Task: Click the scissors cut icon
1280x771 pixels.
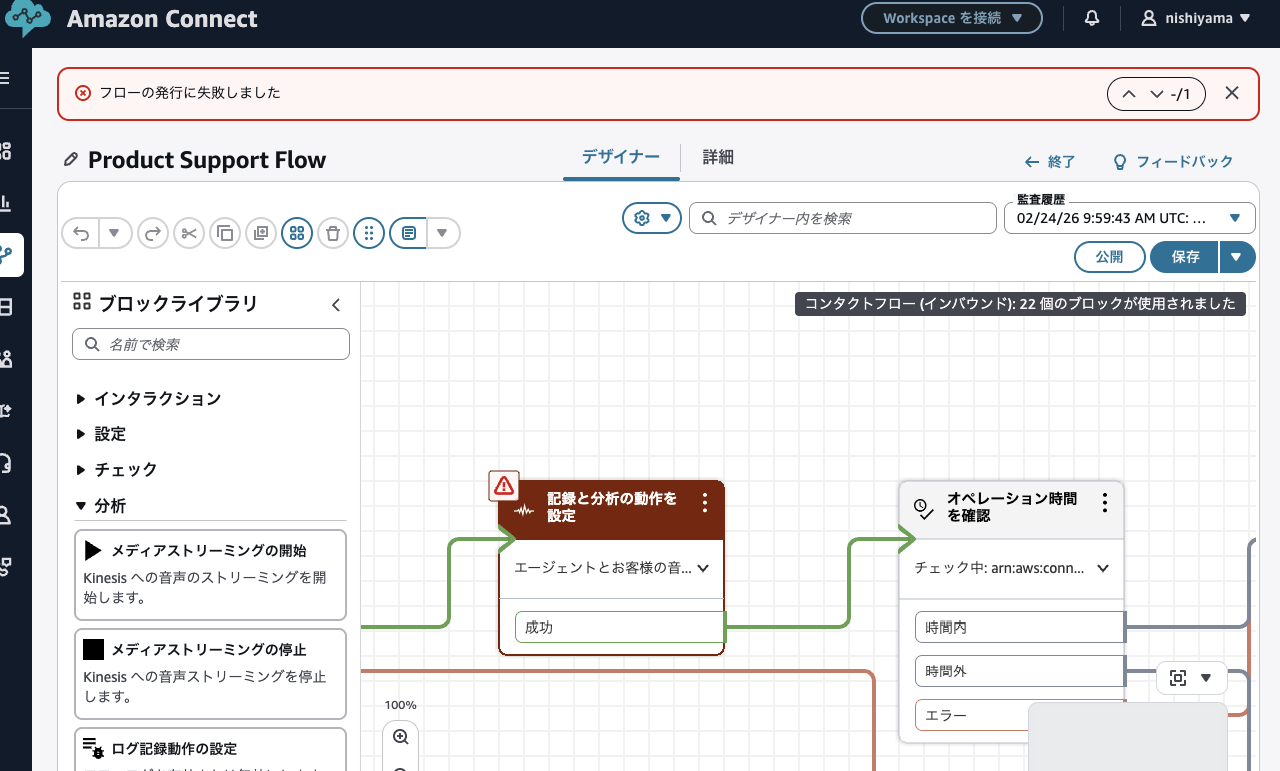Action: [x=189, y=233]
